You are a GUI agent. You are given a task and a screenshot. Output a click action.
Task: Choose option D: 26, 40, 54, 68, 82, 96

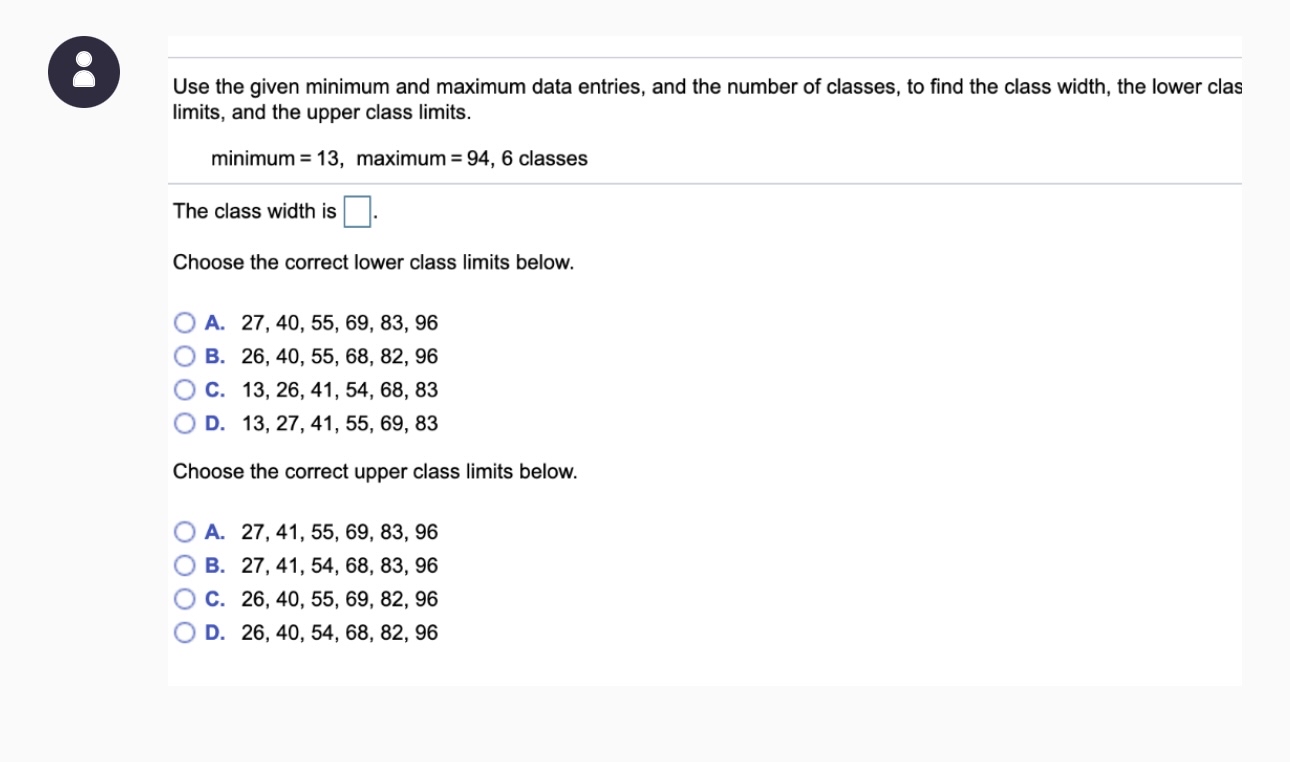(184, 632)
